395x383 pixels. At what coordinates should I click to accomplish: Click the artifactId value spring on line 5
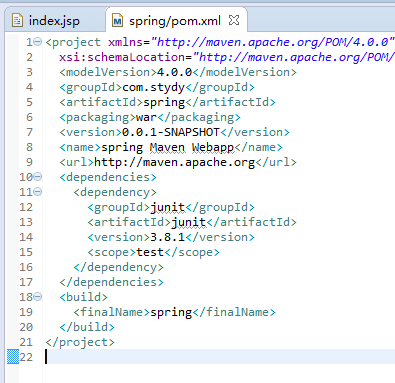[x=164, y=102]
